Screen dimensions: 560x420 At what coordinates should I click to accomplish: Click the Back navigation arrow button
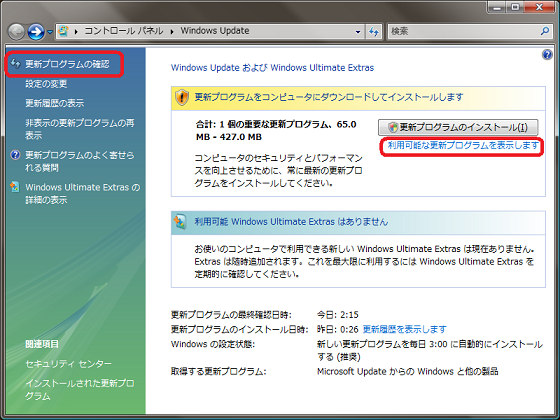point(16,32)
